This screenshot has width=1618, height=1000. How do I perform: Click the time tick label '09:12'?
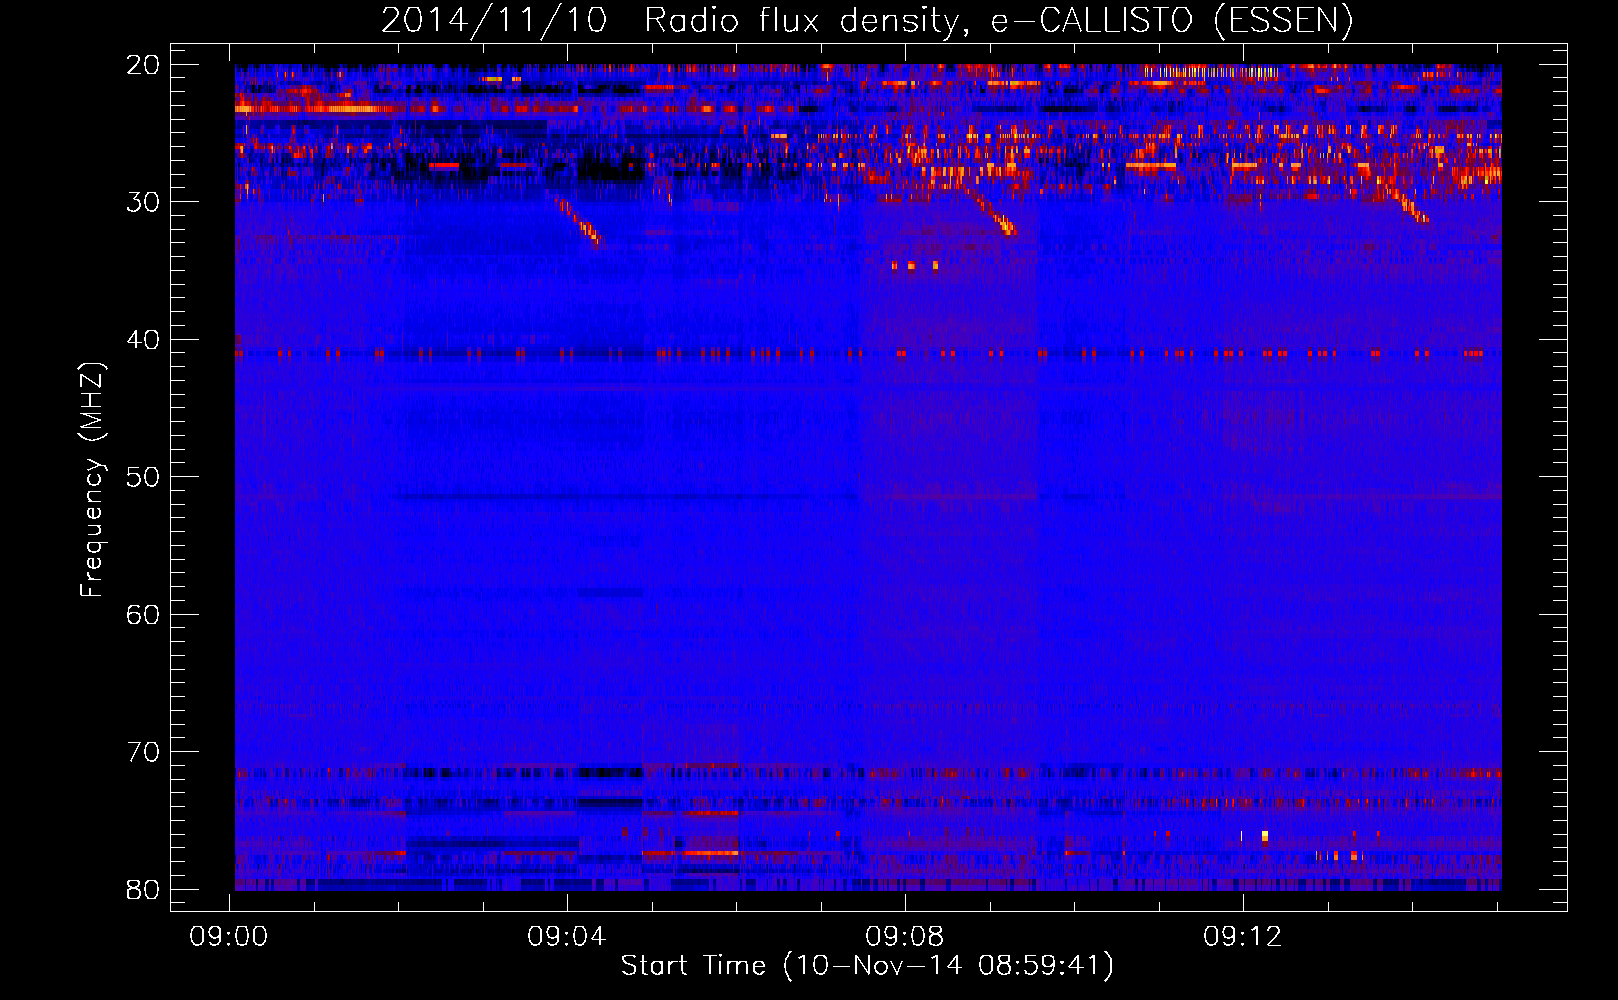click(x=1243, y=936)
